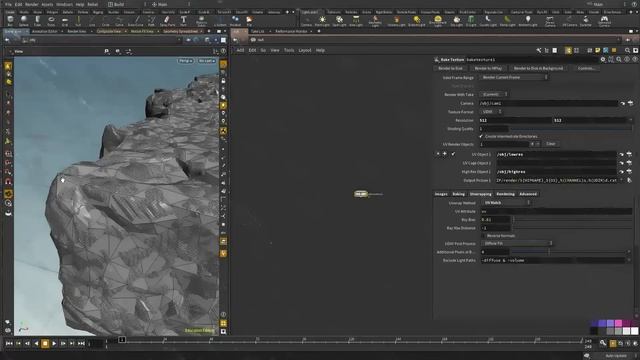This screenshot has height=360, width=640.
Task: Click the bakeTexture1 node in network
Action: click(361, 194)
